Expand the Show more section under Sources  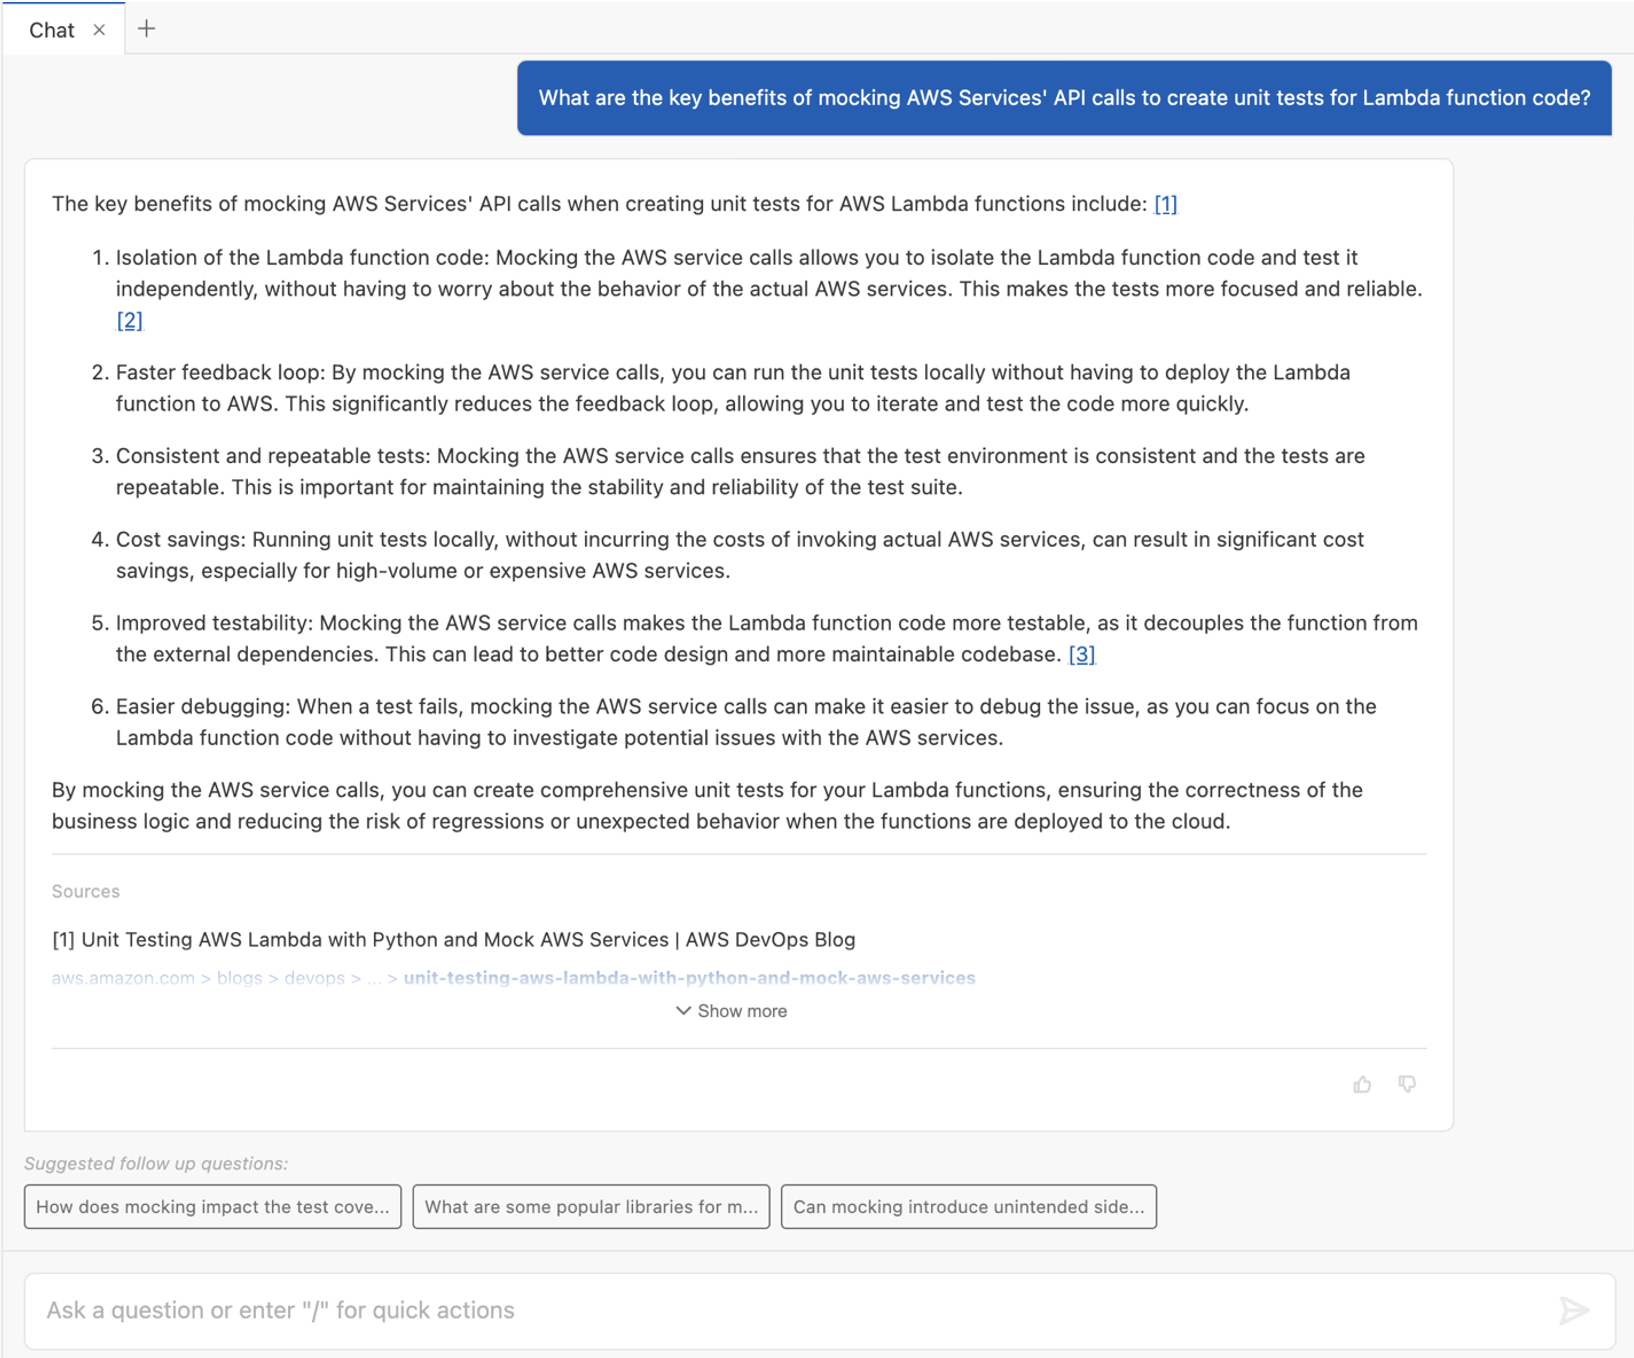pos(742,1011)
